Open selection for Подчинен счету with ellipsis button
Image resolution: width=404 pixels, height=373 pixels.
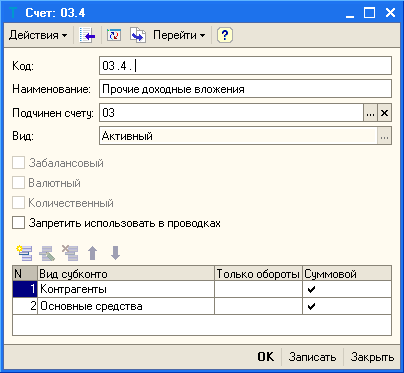tap(370, 113)
